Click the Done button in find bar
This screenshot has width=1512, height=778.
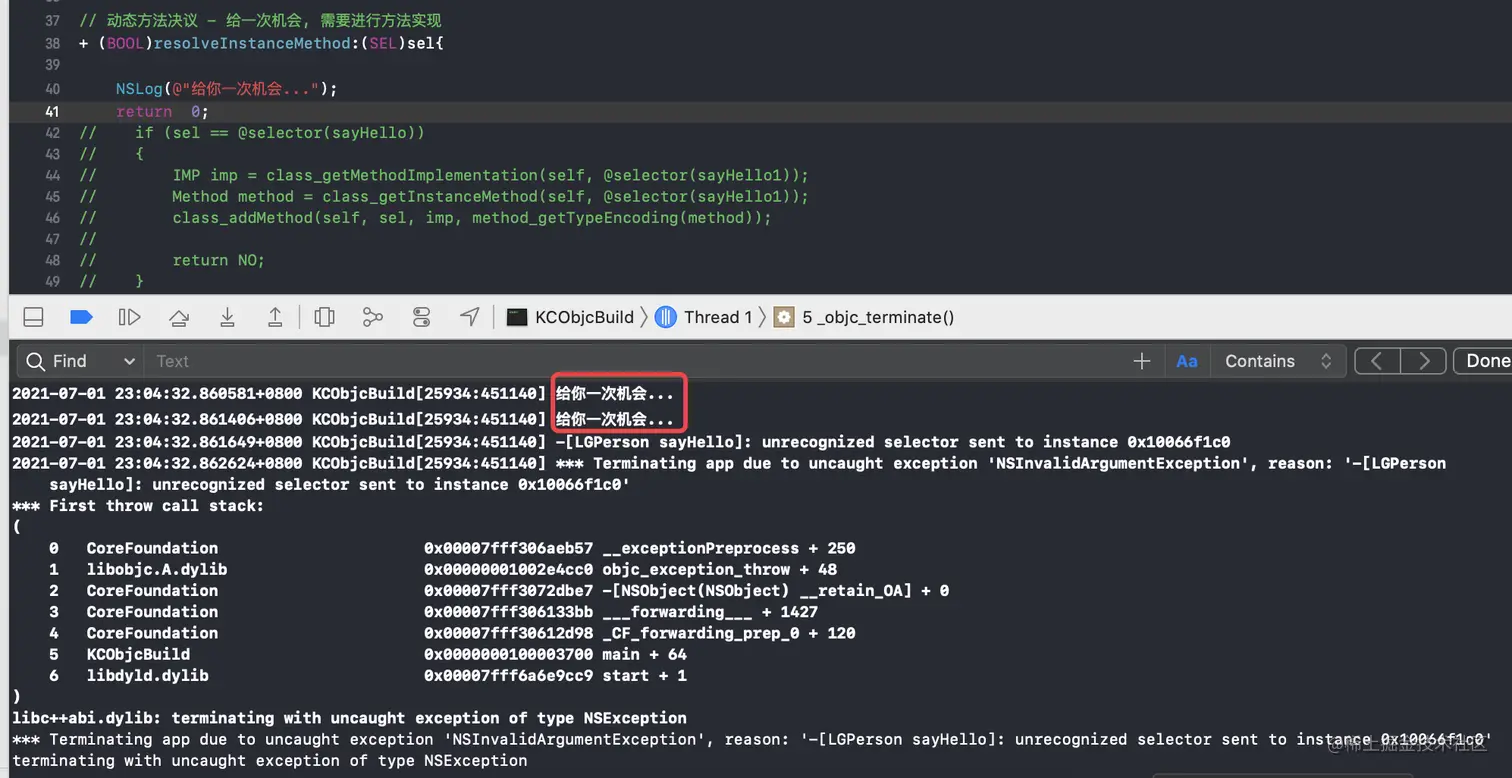tap(1486, 361)
